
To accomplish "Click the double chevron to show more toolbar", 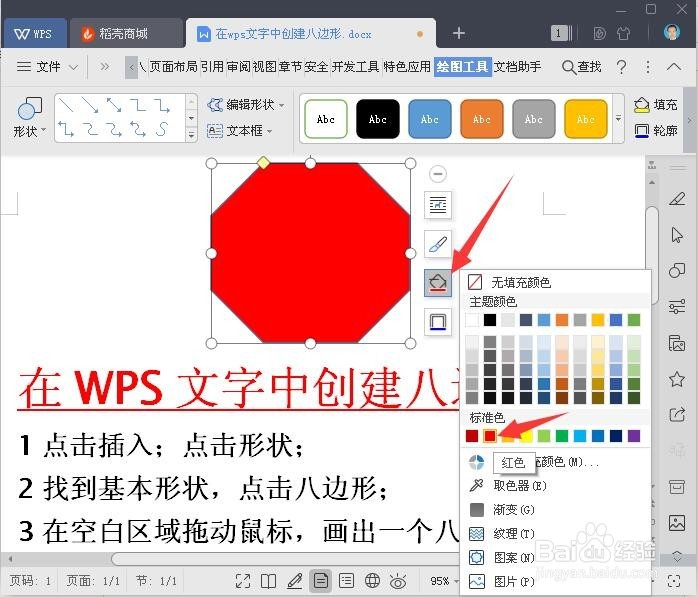I will point(105,67).
